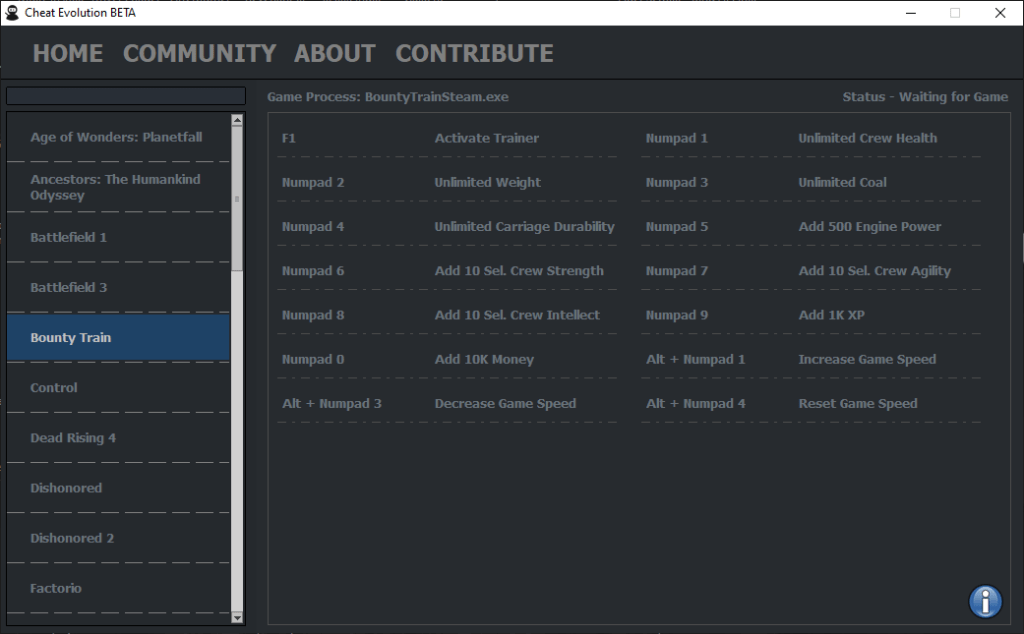
Task: Open the blue info icon
Action: tap(985, 601)
